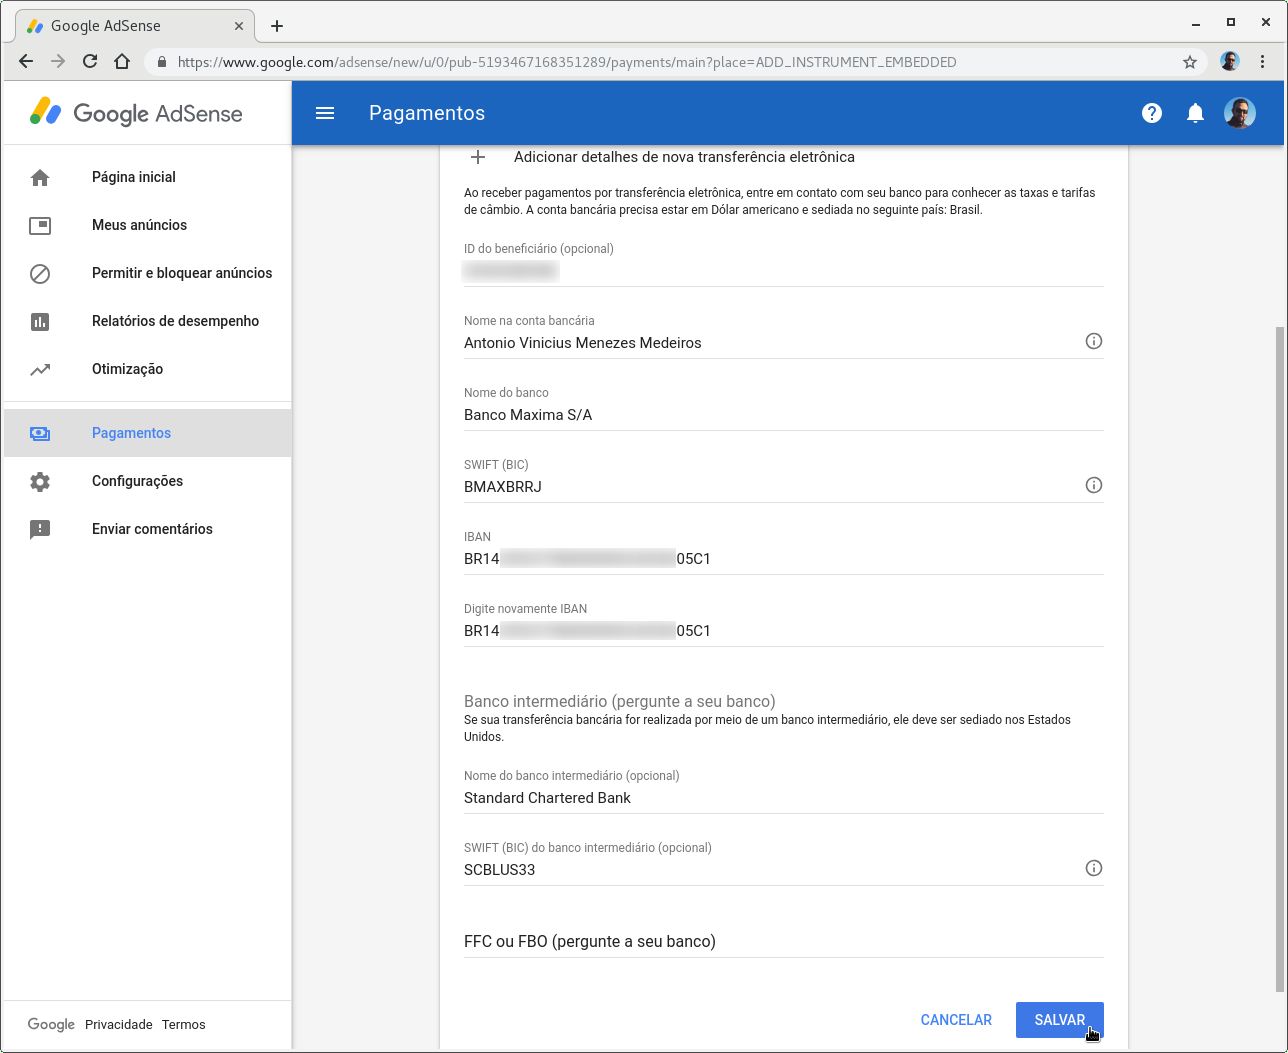Show info for SWIFT (BIC) field
Viewport: 1288px width, 1053px height.
1094,485
